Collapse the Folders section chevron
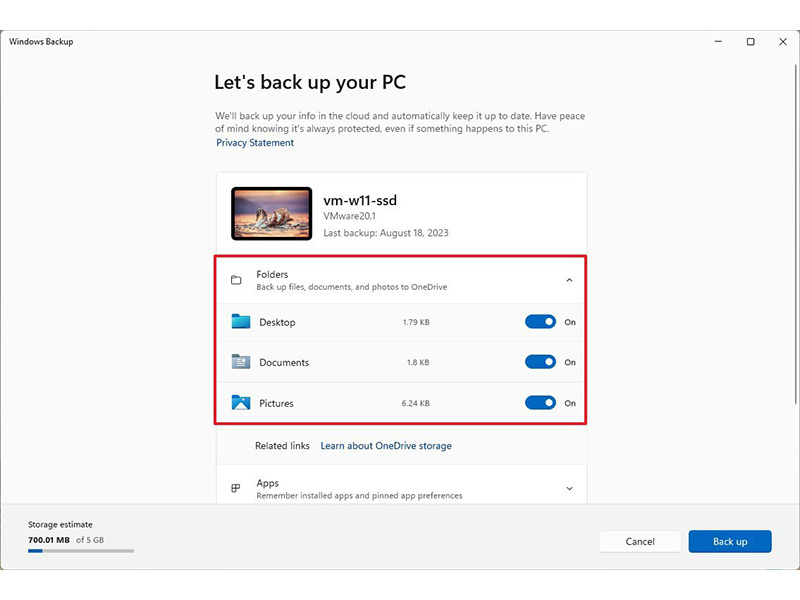 pyautogui.click(x=569, y=280)
